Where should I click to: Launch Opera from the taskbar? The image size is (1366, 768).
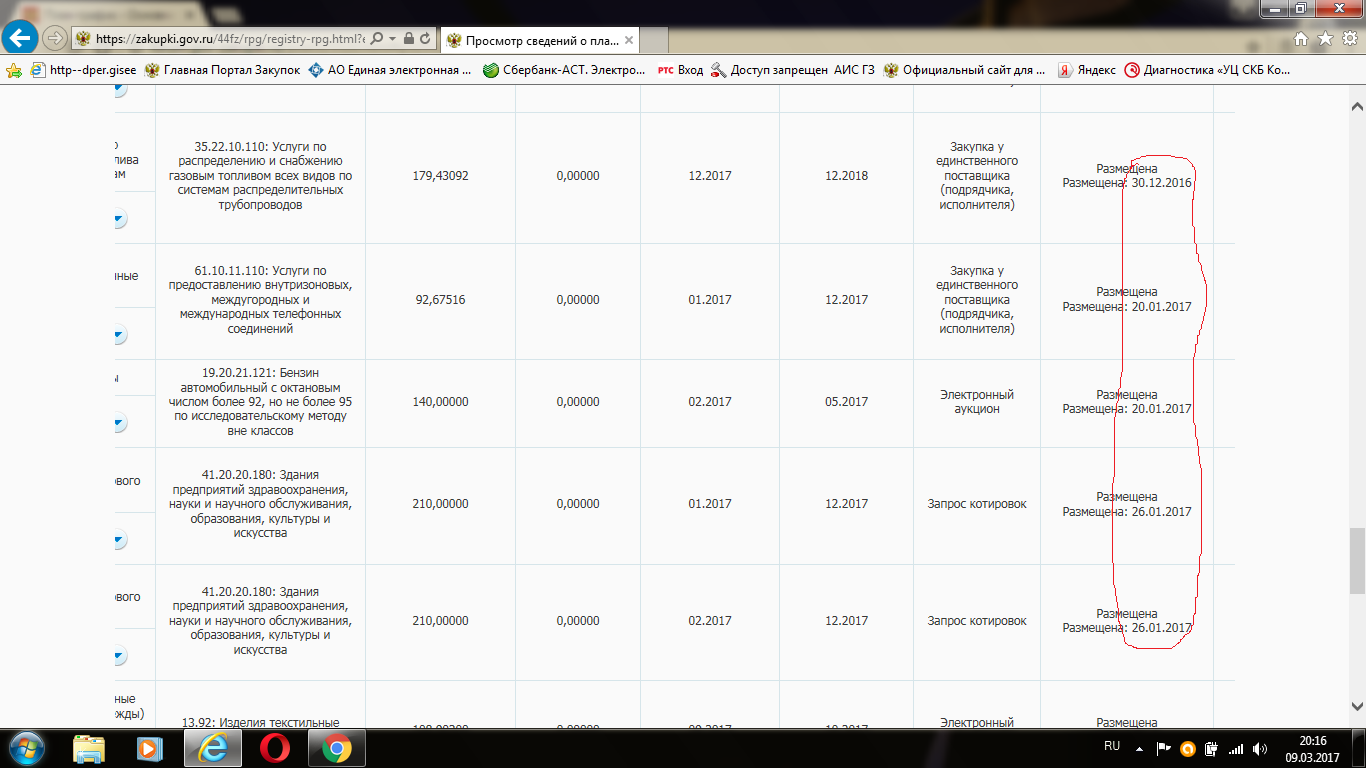[x=274, y=748]
